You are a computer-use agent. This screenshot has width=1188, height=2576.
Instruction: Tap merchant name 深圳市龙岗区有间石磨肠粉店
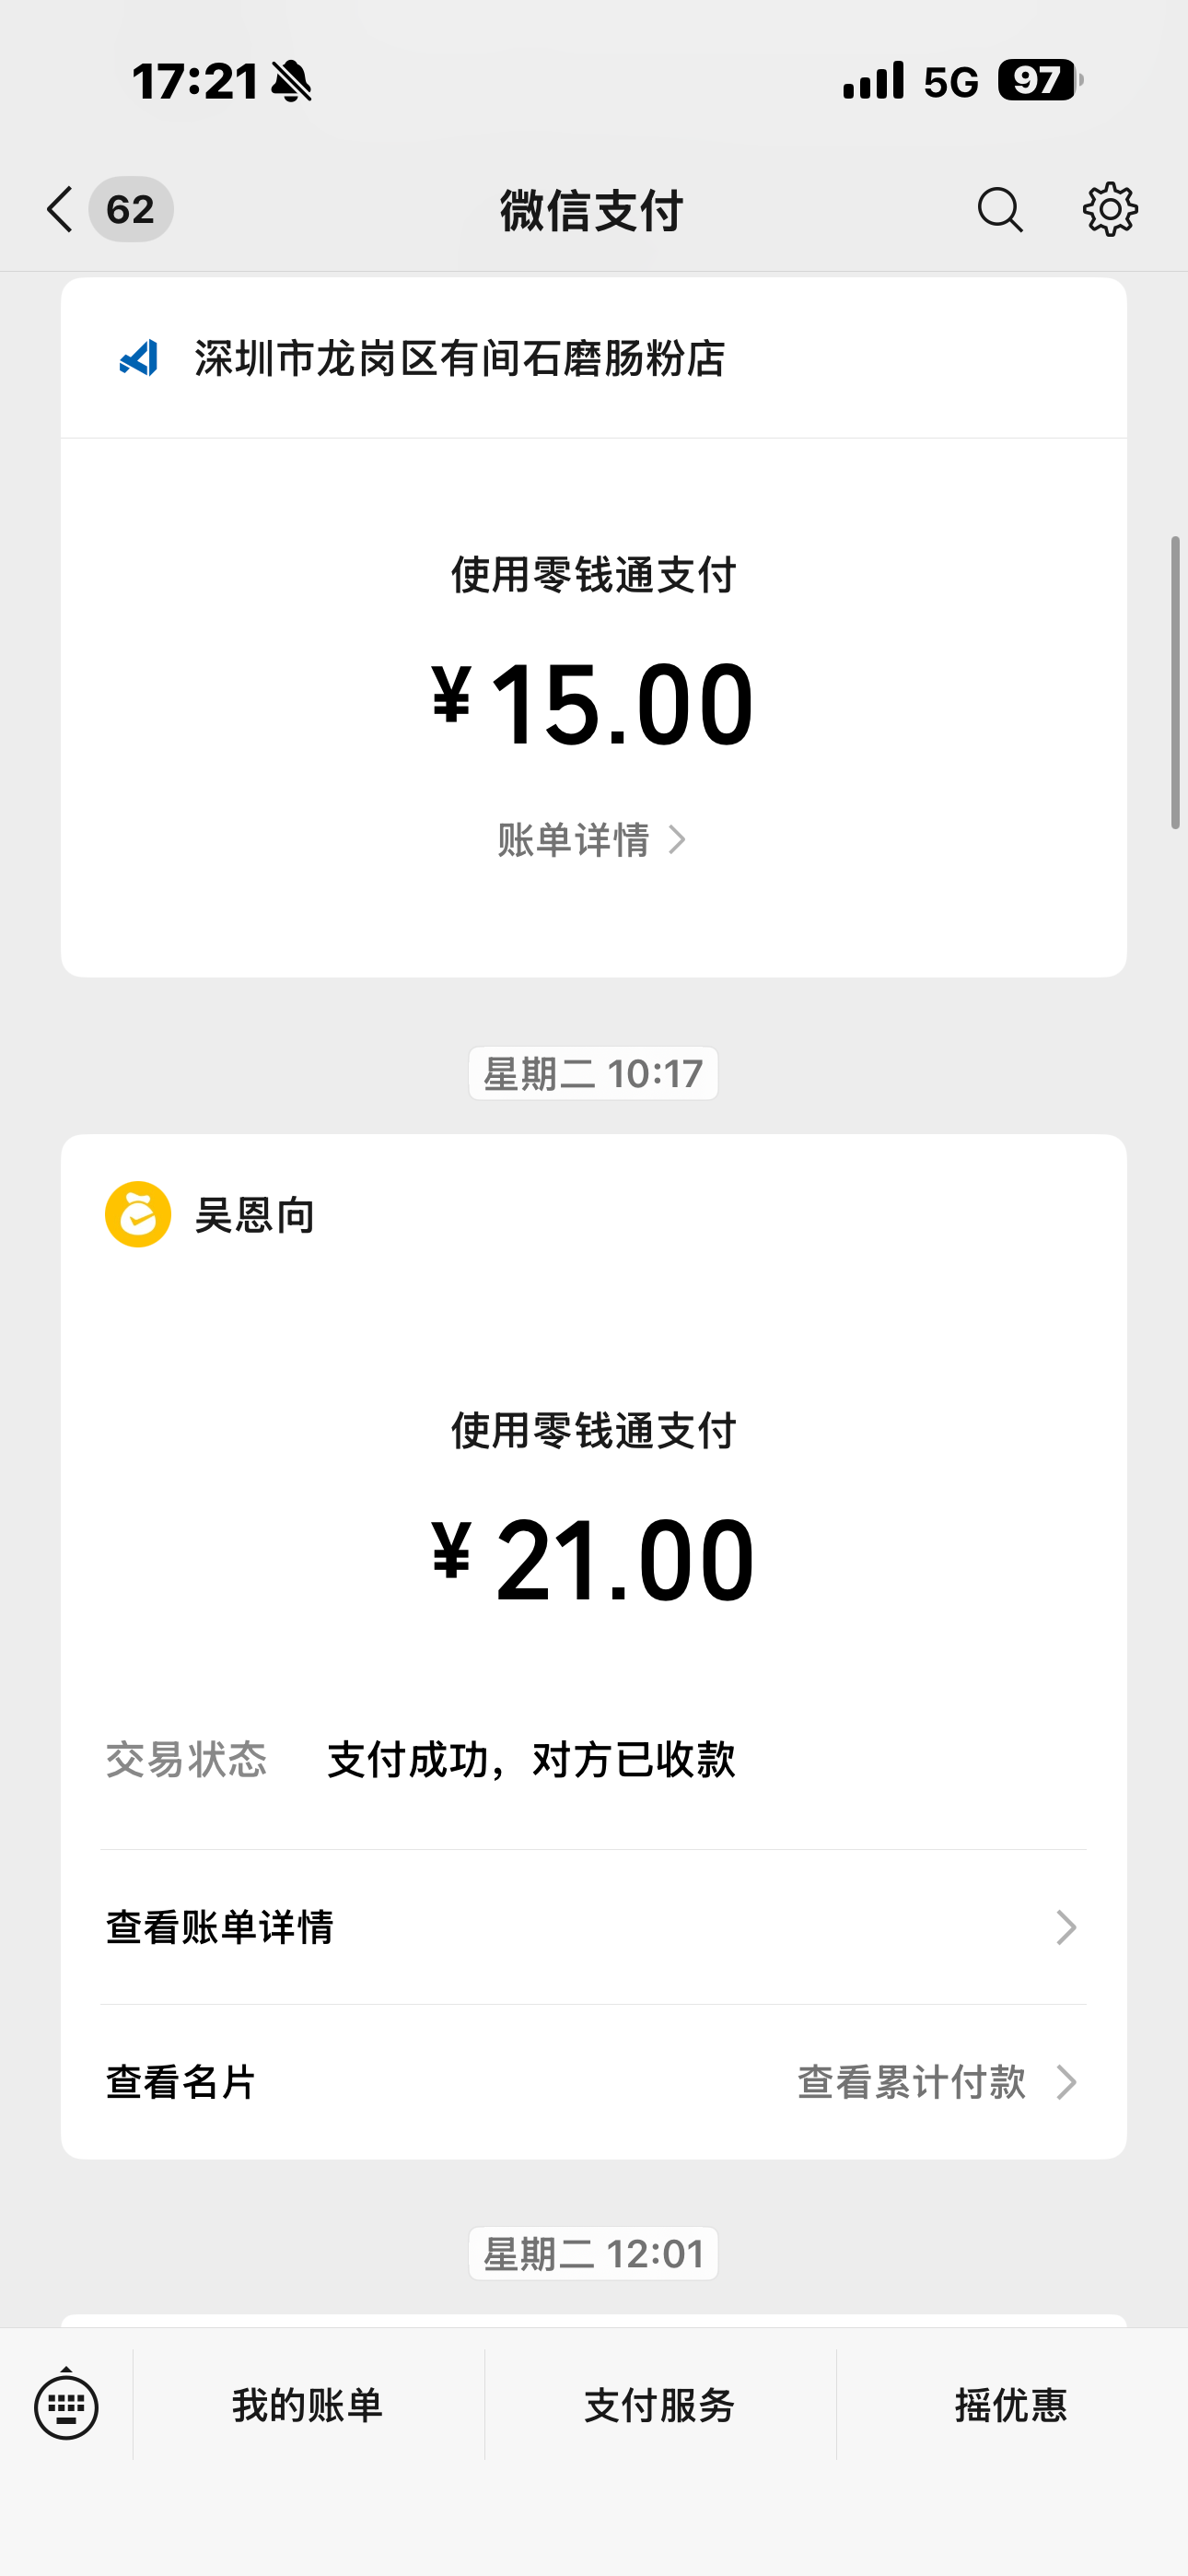(x=460, y=358)
